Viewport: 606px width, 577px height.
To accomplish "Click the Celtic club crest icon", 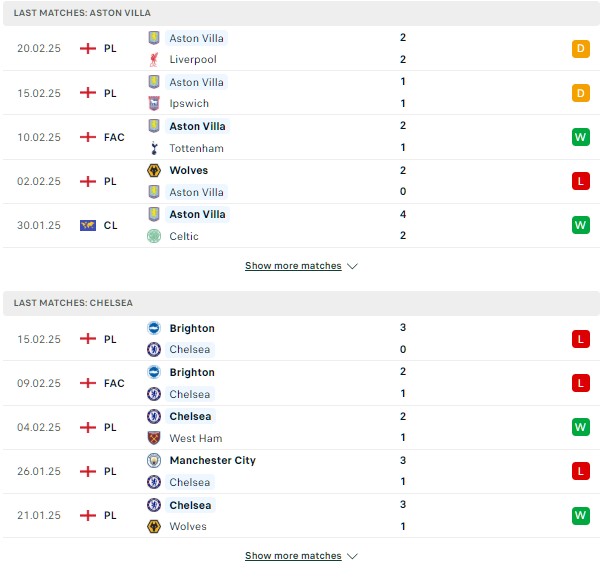I will pos(154,236).
